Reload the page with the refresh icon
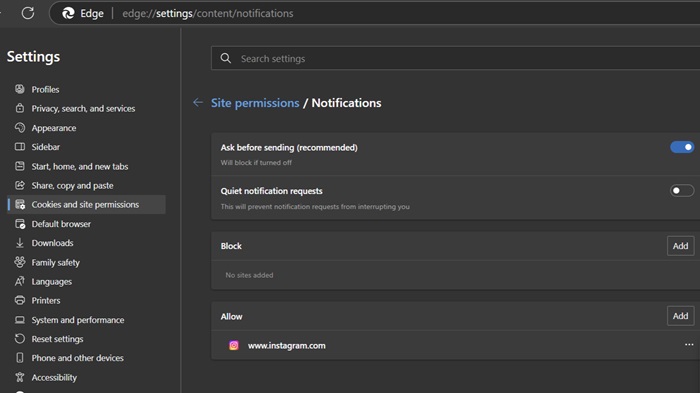 28,13
